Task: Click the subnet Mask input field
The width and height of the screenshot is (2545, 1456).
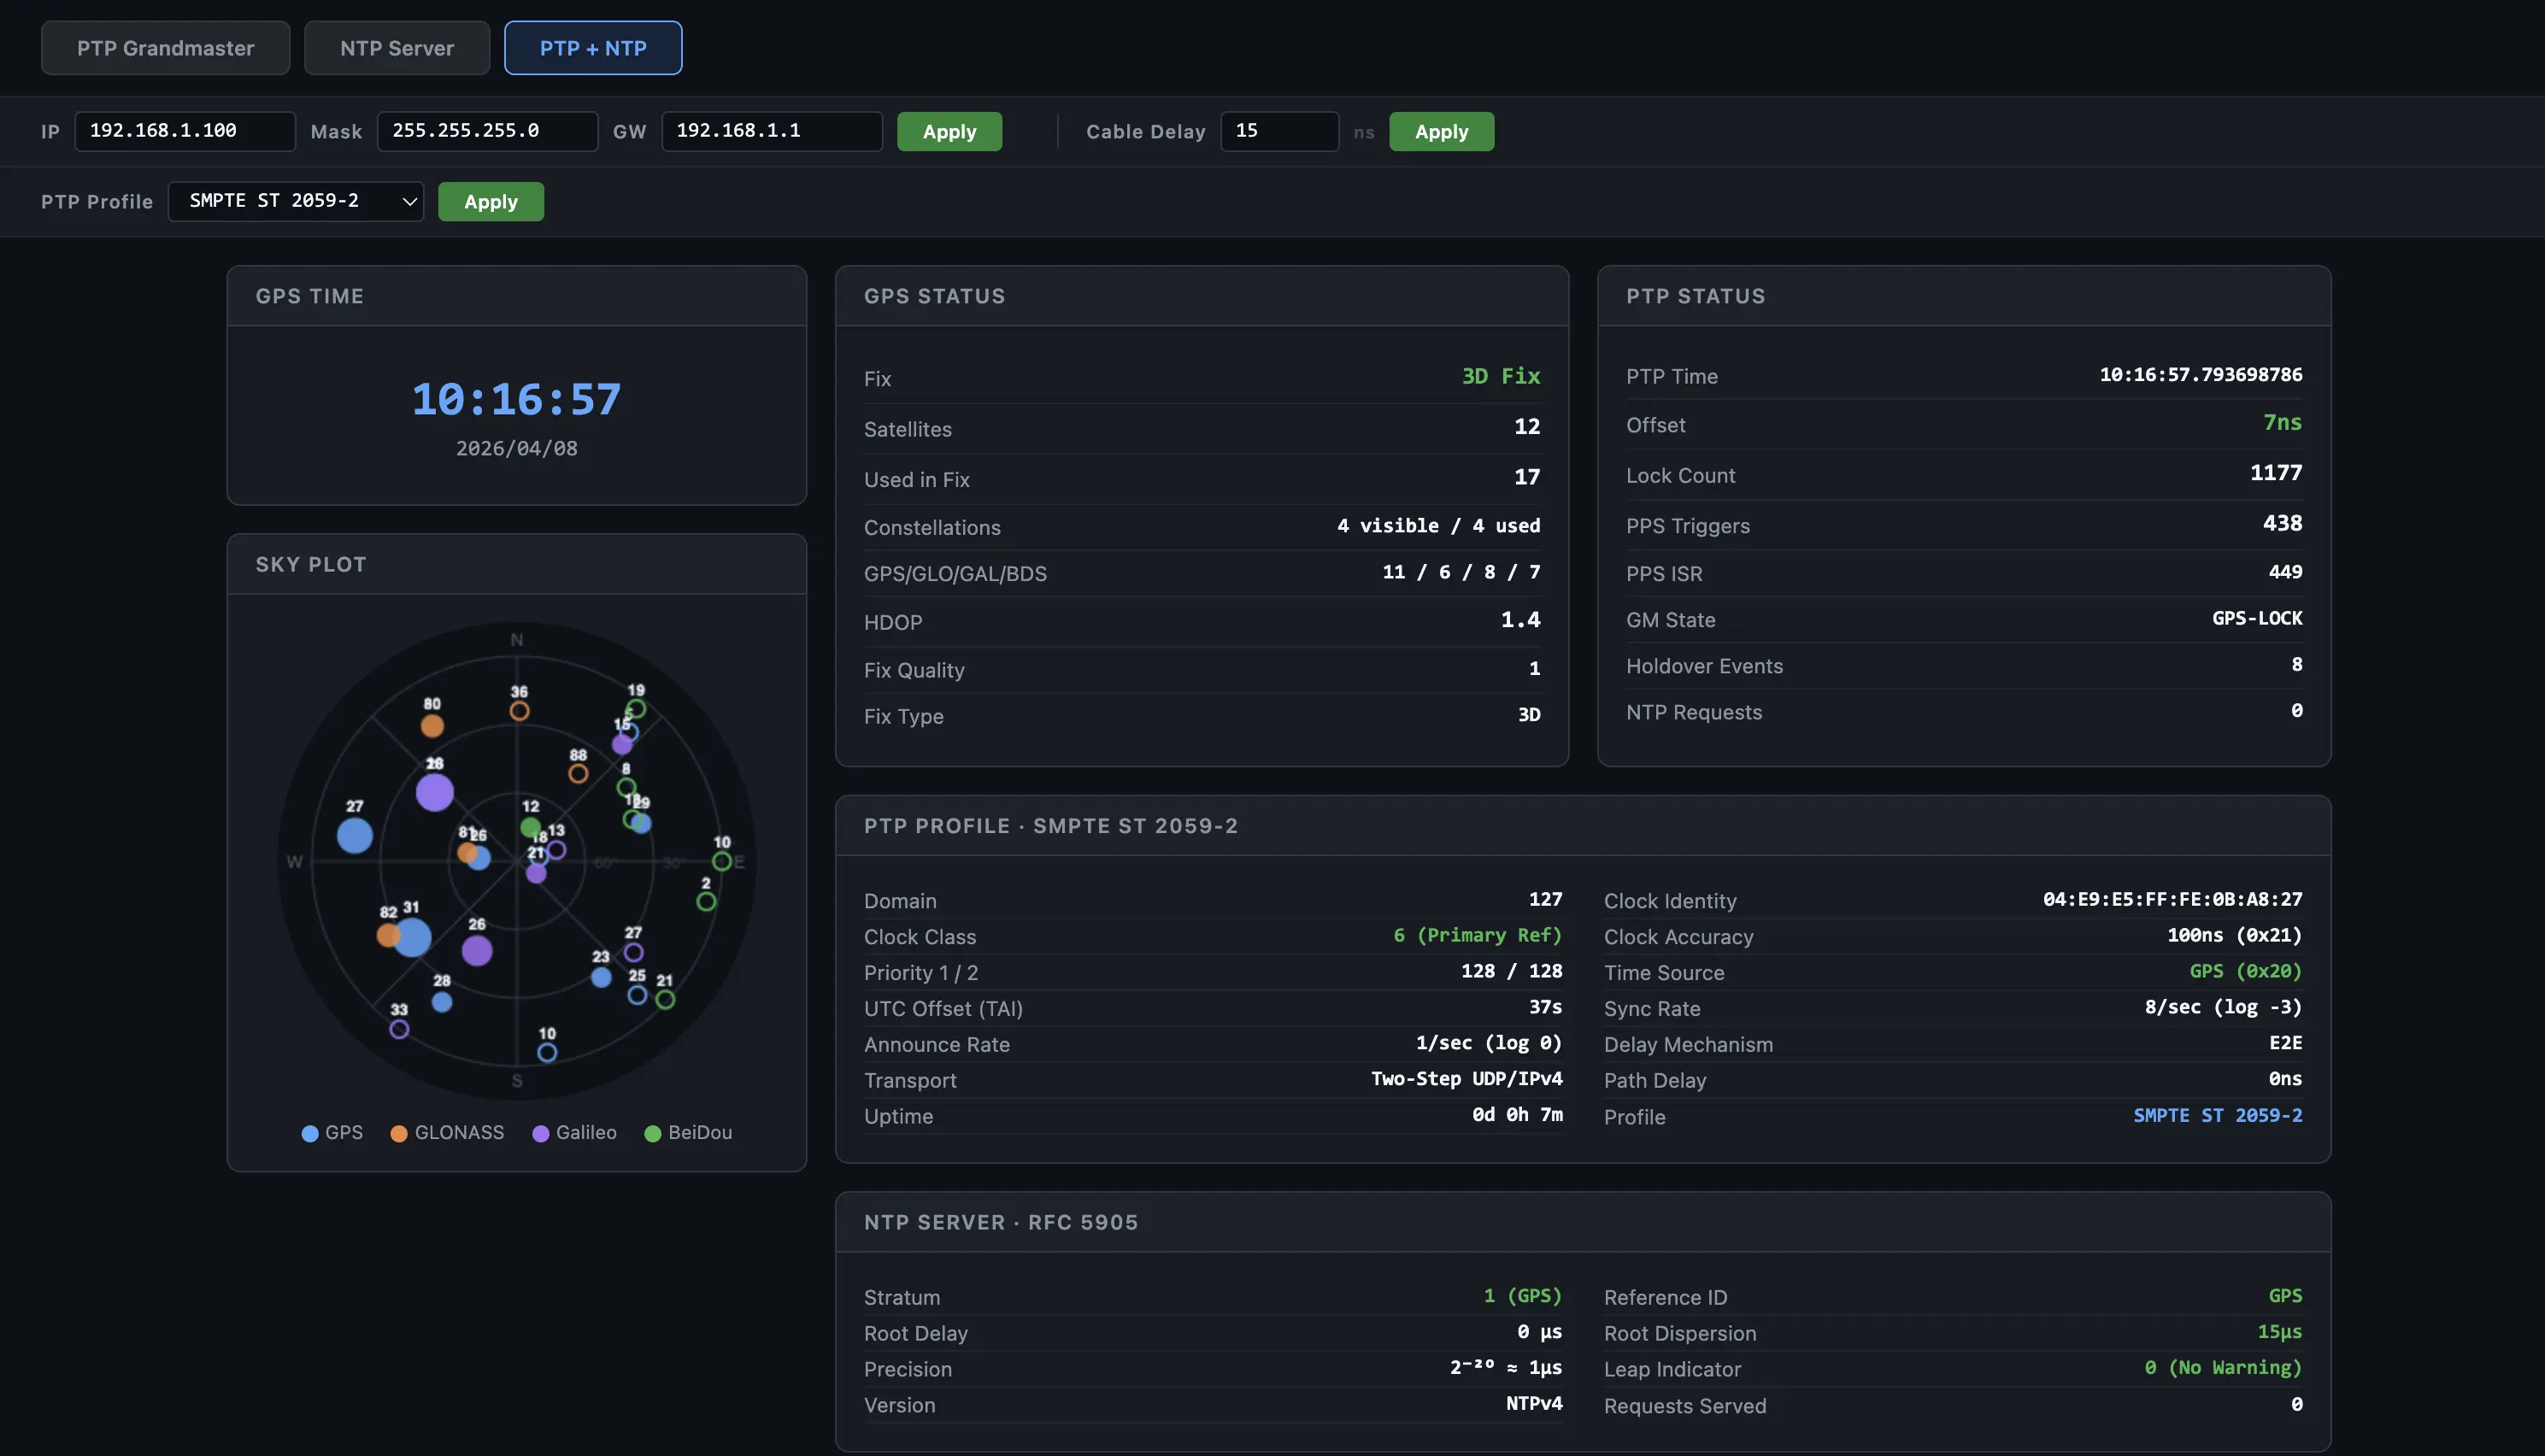Action: point(487,131)
